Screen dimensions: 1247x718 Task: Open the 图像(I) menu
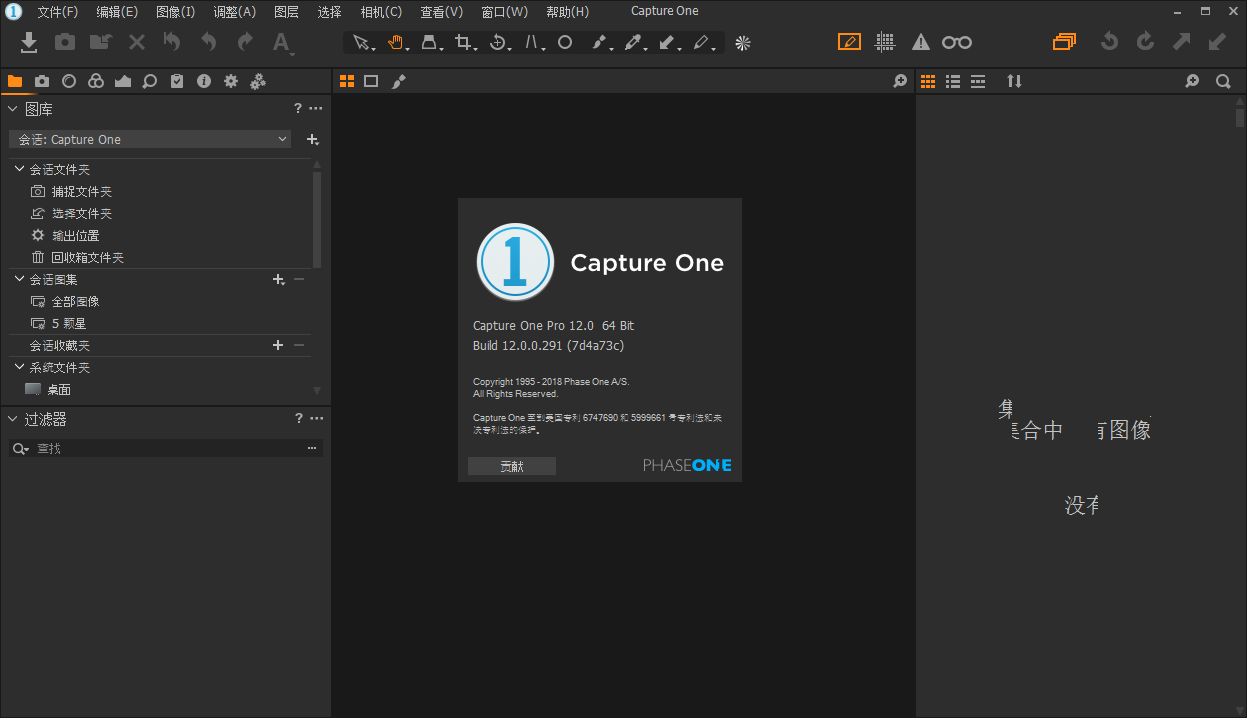pos(176,12)
